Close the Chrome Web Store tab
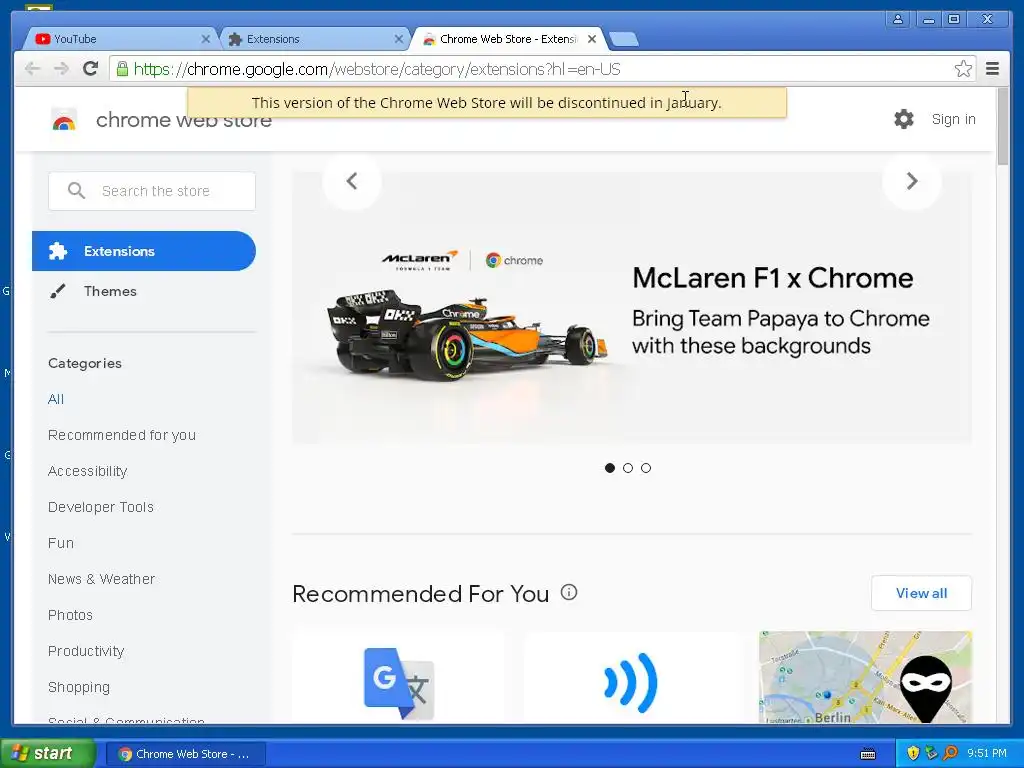This screenshot has width=1024, height=768. pos(592,39)
